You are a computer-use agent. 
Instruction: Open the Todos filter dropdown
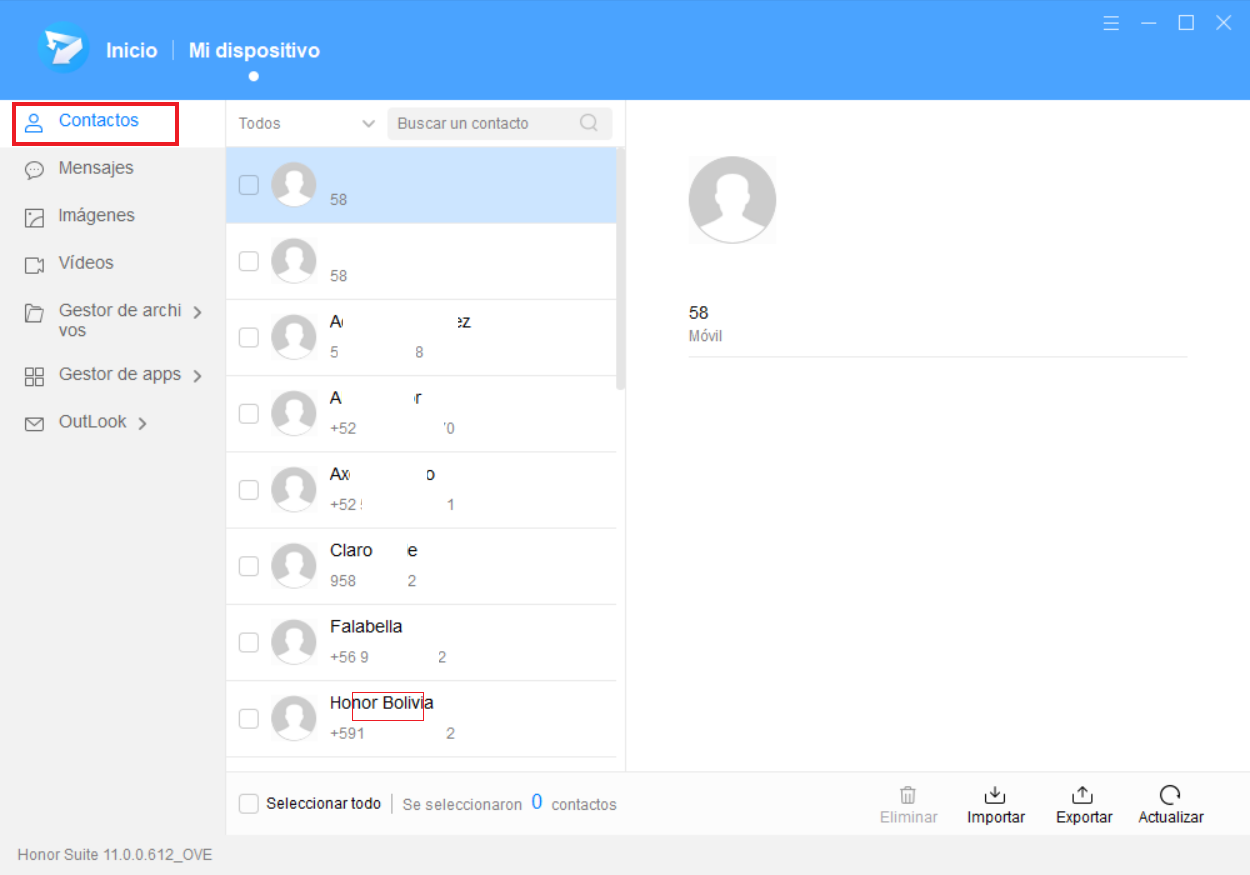point(305,124)
